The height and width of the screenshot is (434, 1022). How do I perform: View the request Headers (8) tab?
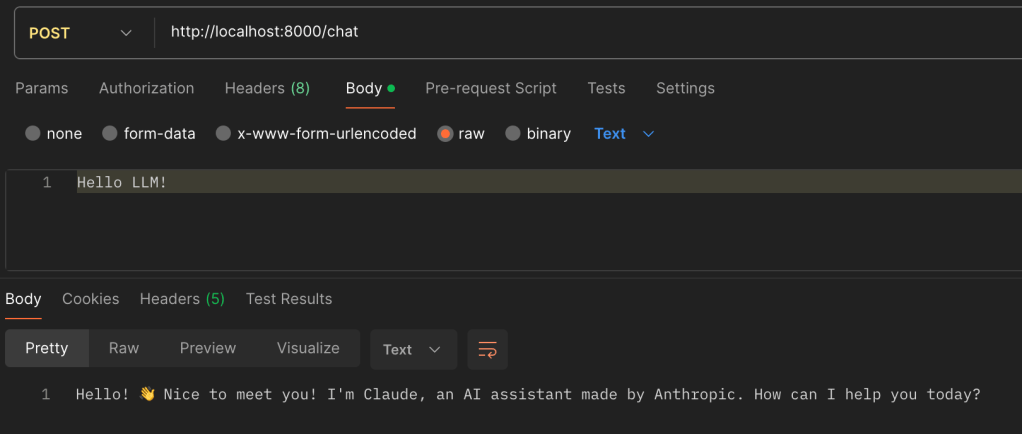(267, 88)
